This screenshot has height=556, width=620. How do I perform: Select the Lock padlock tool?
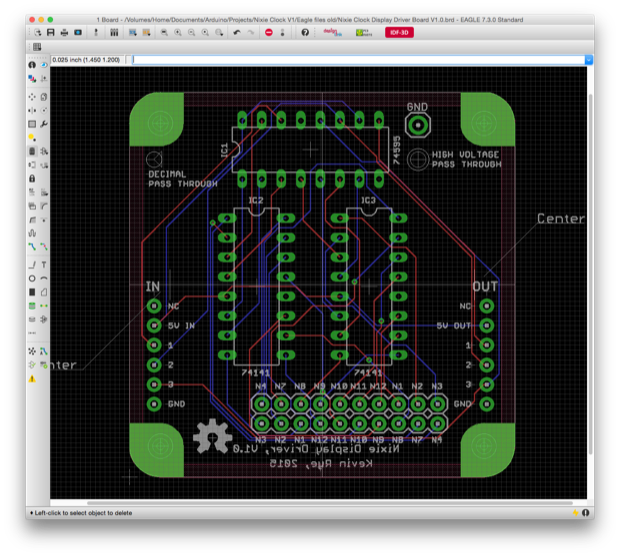(32, 179)
